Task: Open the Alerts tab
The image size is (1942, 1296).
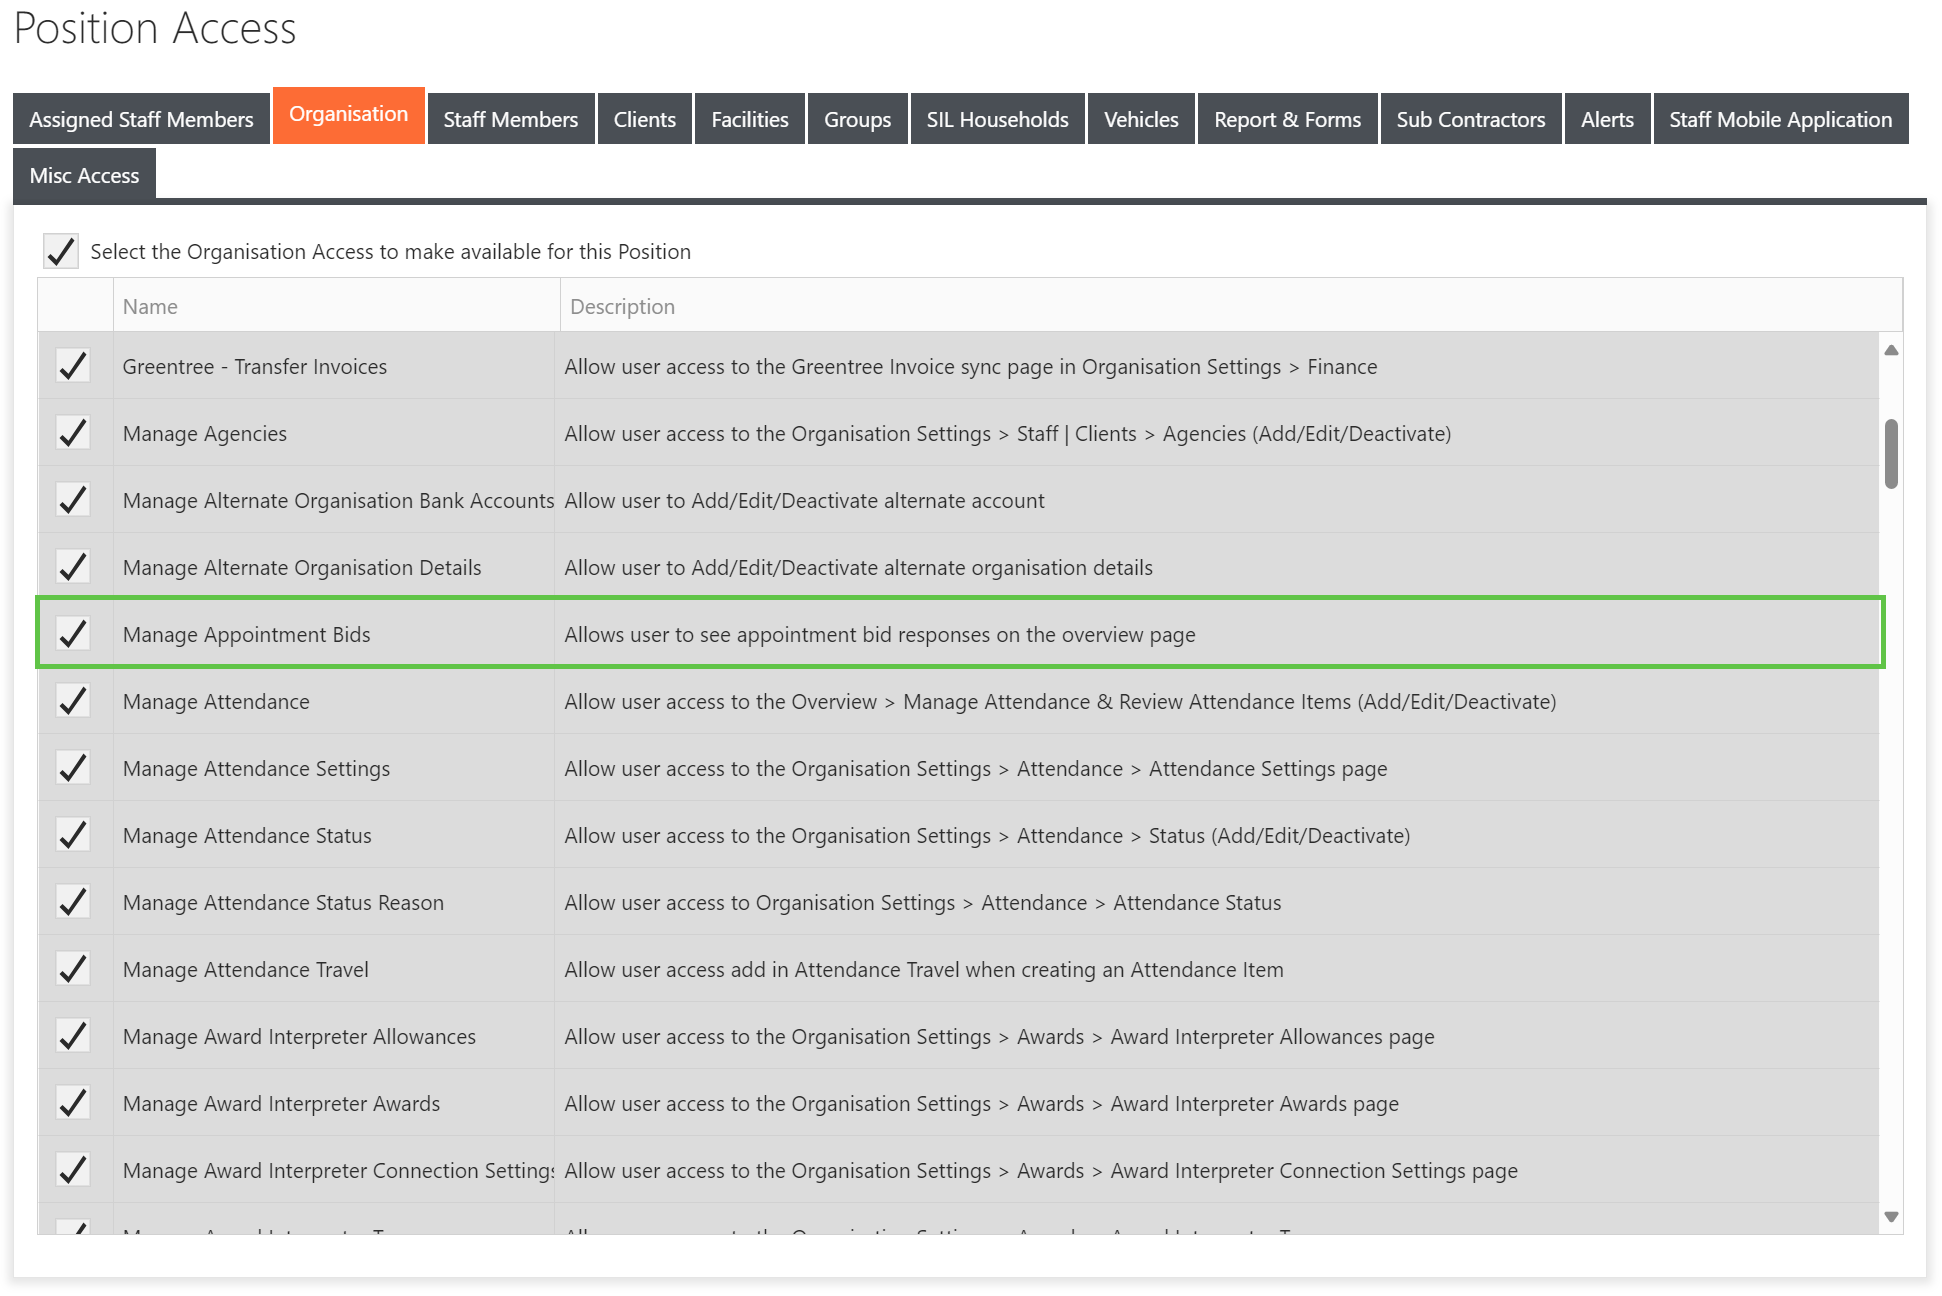Action: tap(1607, 119)
